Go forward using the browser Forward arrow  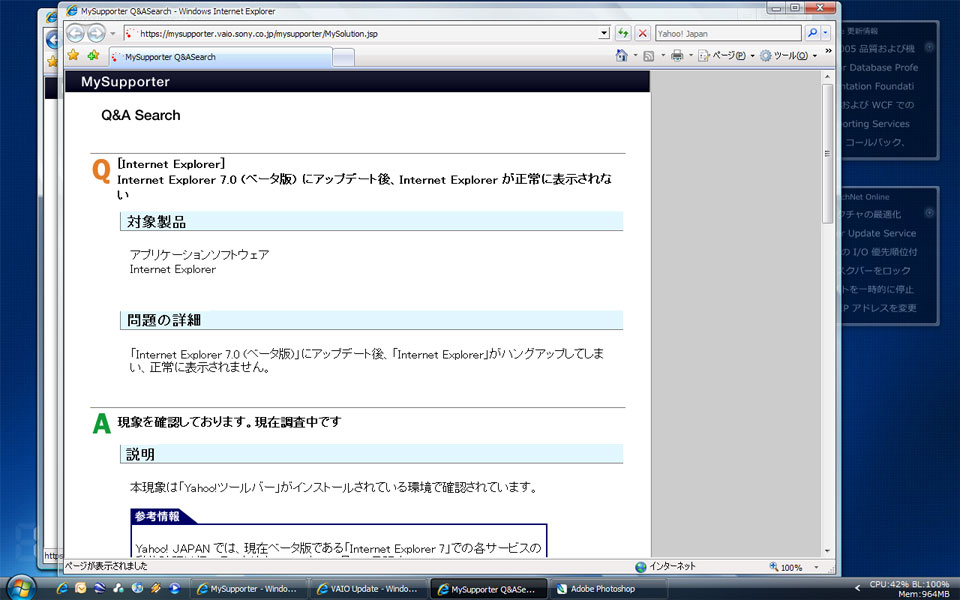click(x=96, y=33)
